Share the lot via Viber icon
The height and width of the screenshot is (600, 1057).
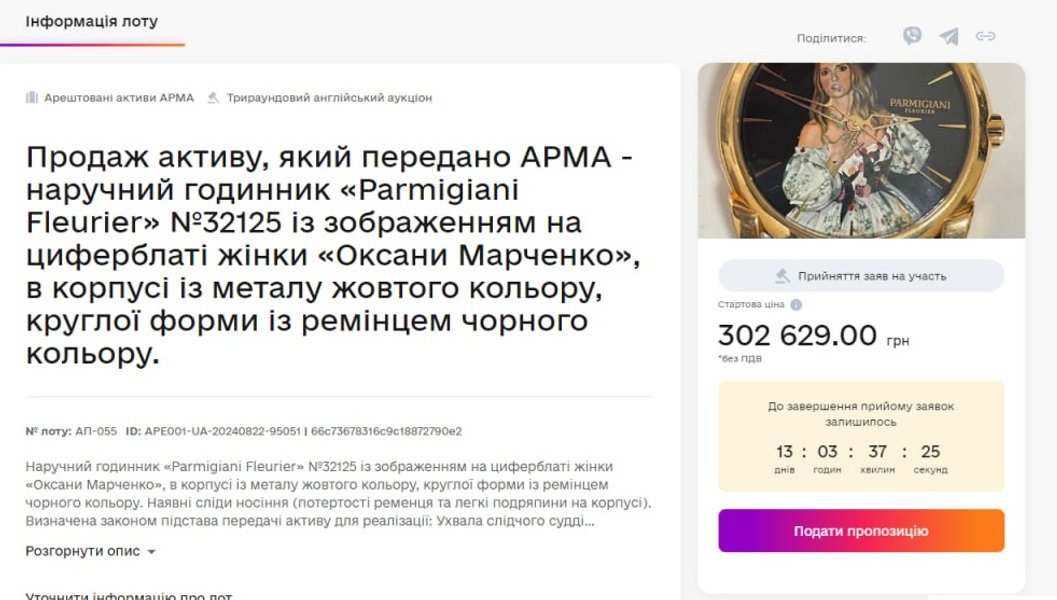tap(912, 37)
